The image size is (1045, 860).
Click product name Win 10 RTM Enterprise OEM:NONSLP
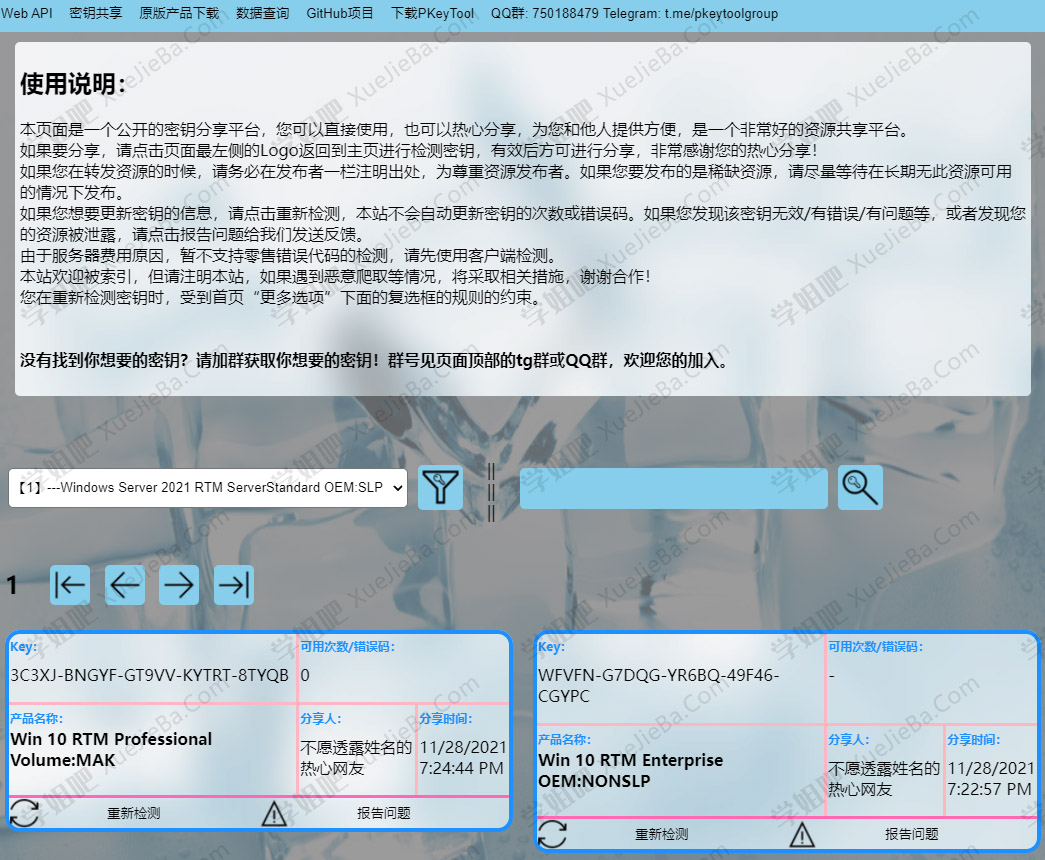tap(630, 770)
